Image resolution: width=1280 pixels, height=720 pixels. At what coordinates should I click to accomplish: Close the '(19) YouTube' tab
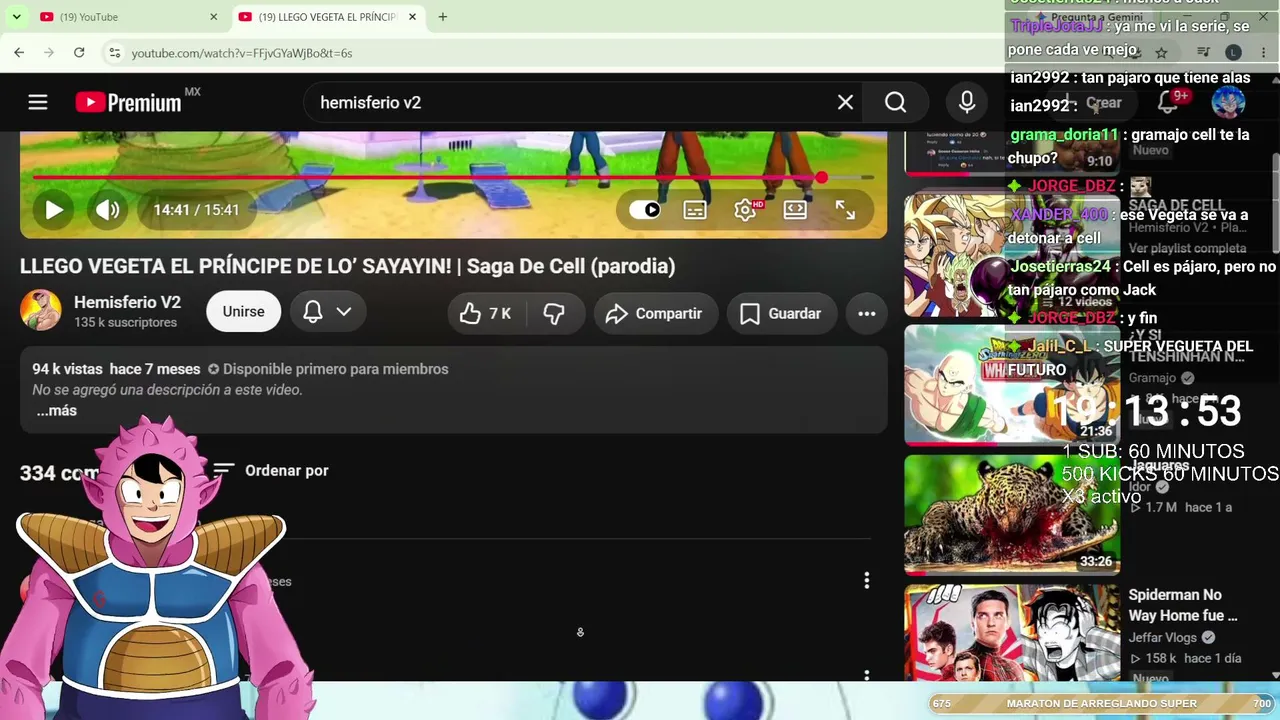tap(213, 17)
